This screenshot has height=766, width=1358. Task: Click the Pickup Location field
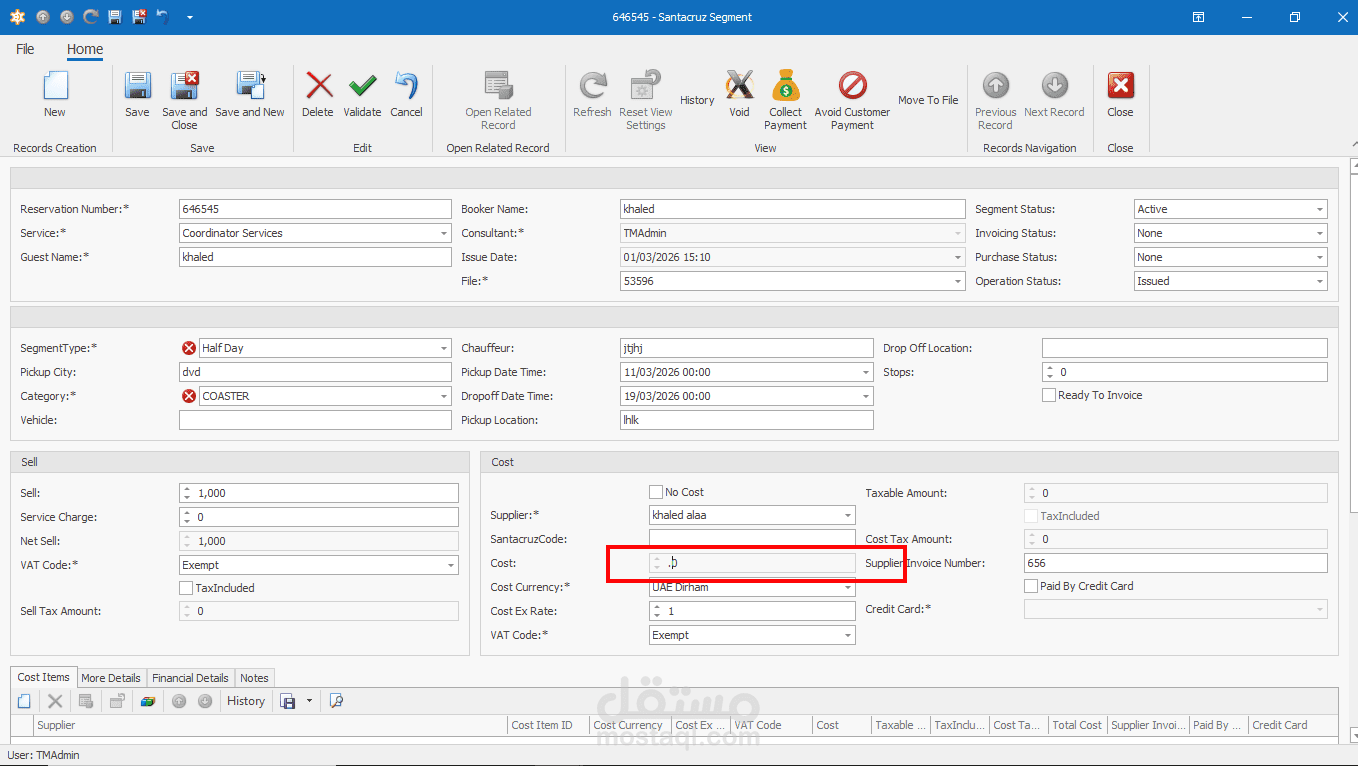747,420
